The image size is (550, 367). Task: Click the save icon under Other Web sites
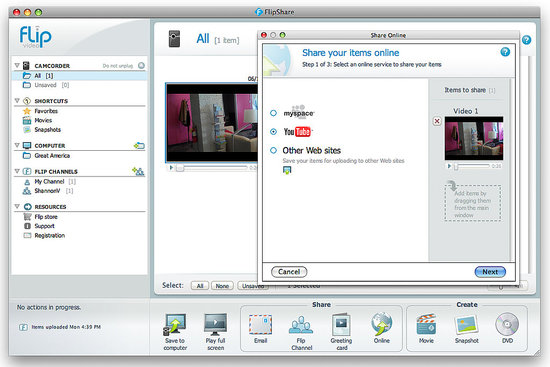coord(287,171)
